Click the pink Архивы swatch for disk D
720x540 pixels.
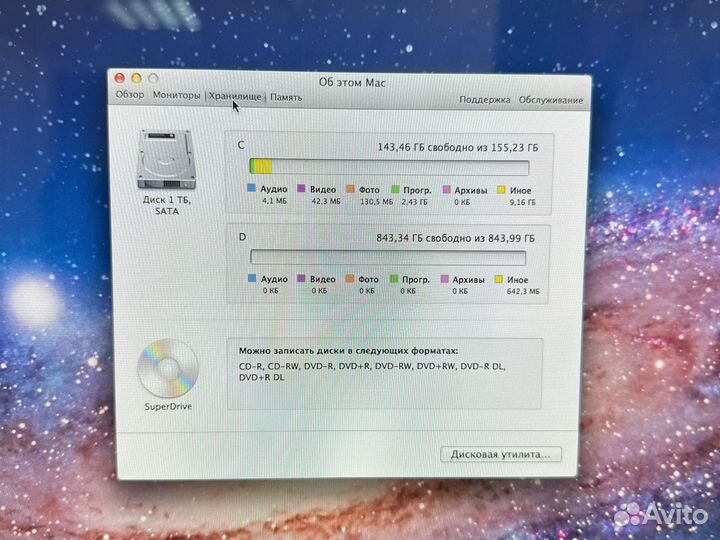[x=444, y=279]
